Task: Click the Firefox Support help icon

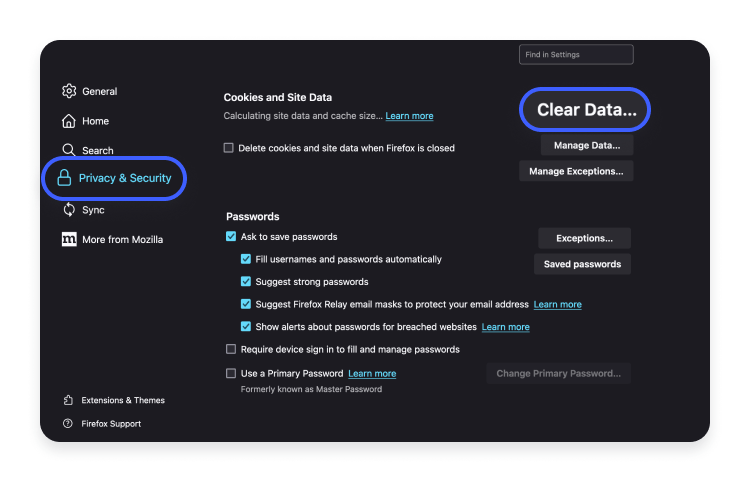Action: click(x=68, y=424)
